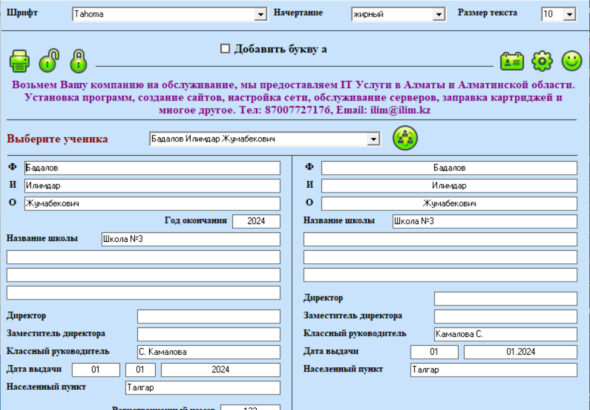Click left Населенный пункт field Талгар

click(x=203, y=388)
